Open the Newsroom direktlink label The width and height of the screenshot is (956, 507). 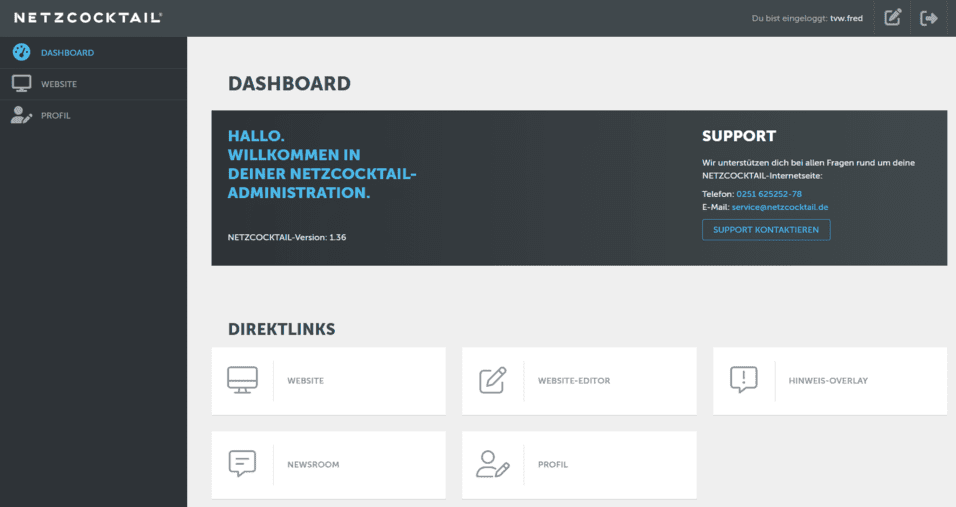pyautogui.click(x=313, y=465)
